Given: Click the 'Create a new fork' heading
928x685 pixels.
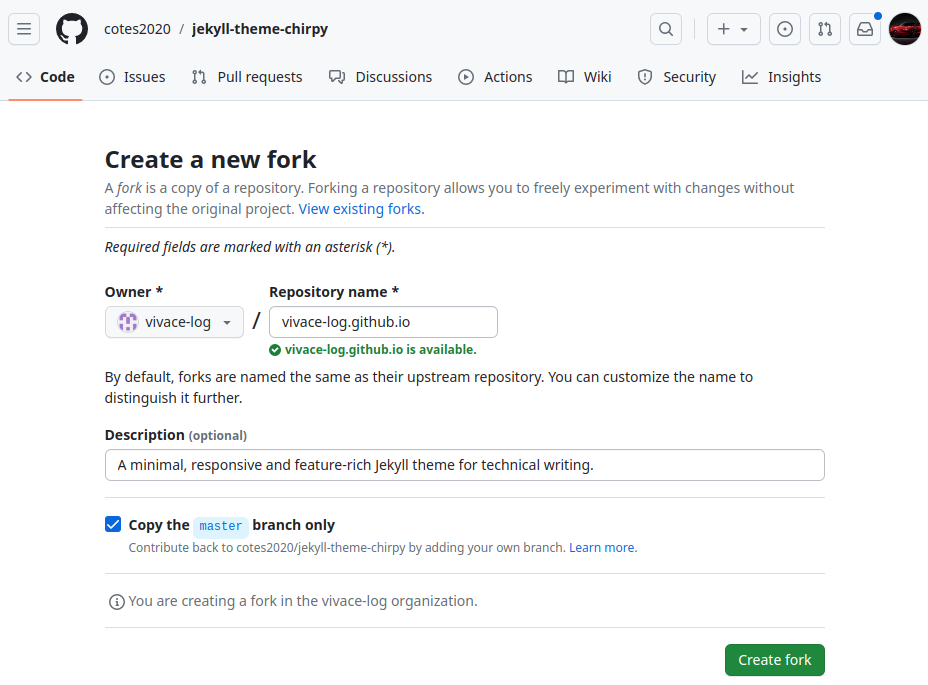Looking at the screenshot, I should tap(210, 160).
